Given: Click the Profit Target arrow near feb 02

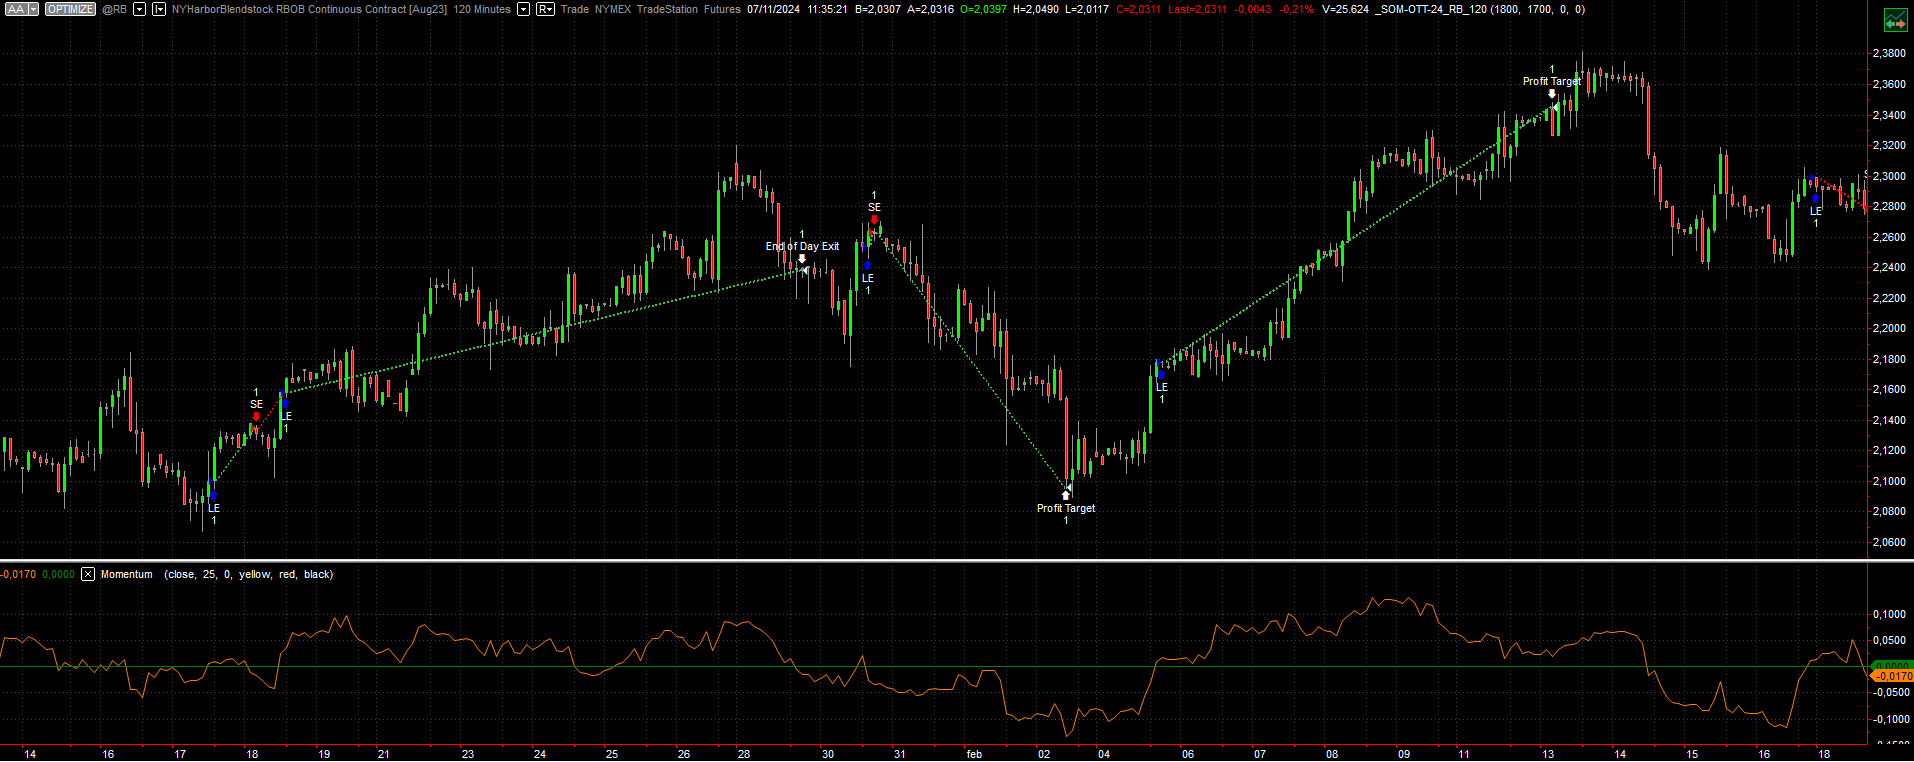Looking at the screenshot, I should [1066, 494].
